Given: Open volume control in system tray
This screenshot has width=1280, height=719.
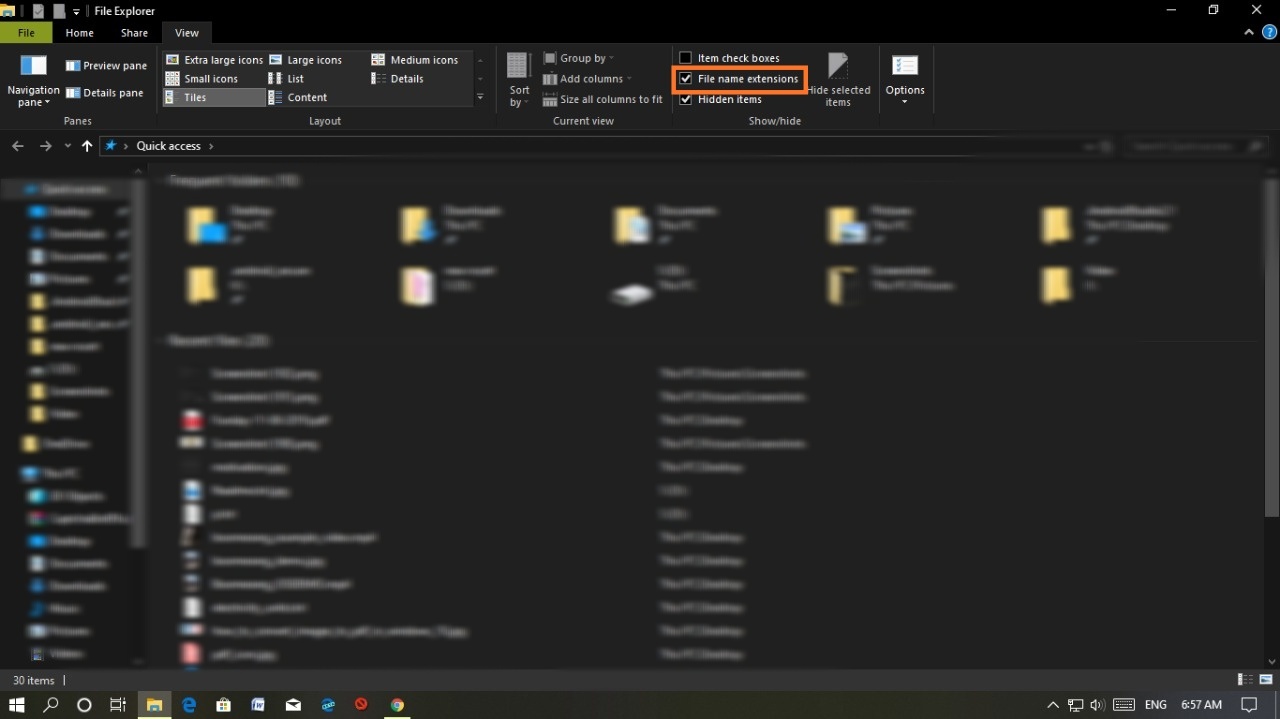Looking at the screenshot, I should (x=1098, y=704).
